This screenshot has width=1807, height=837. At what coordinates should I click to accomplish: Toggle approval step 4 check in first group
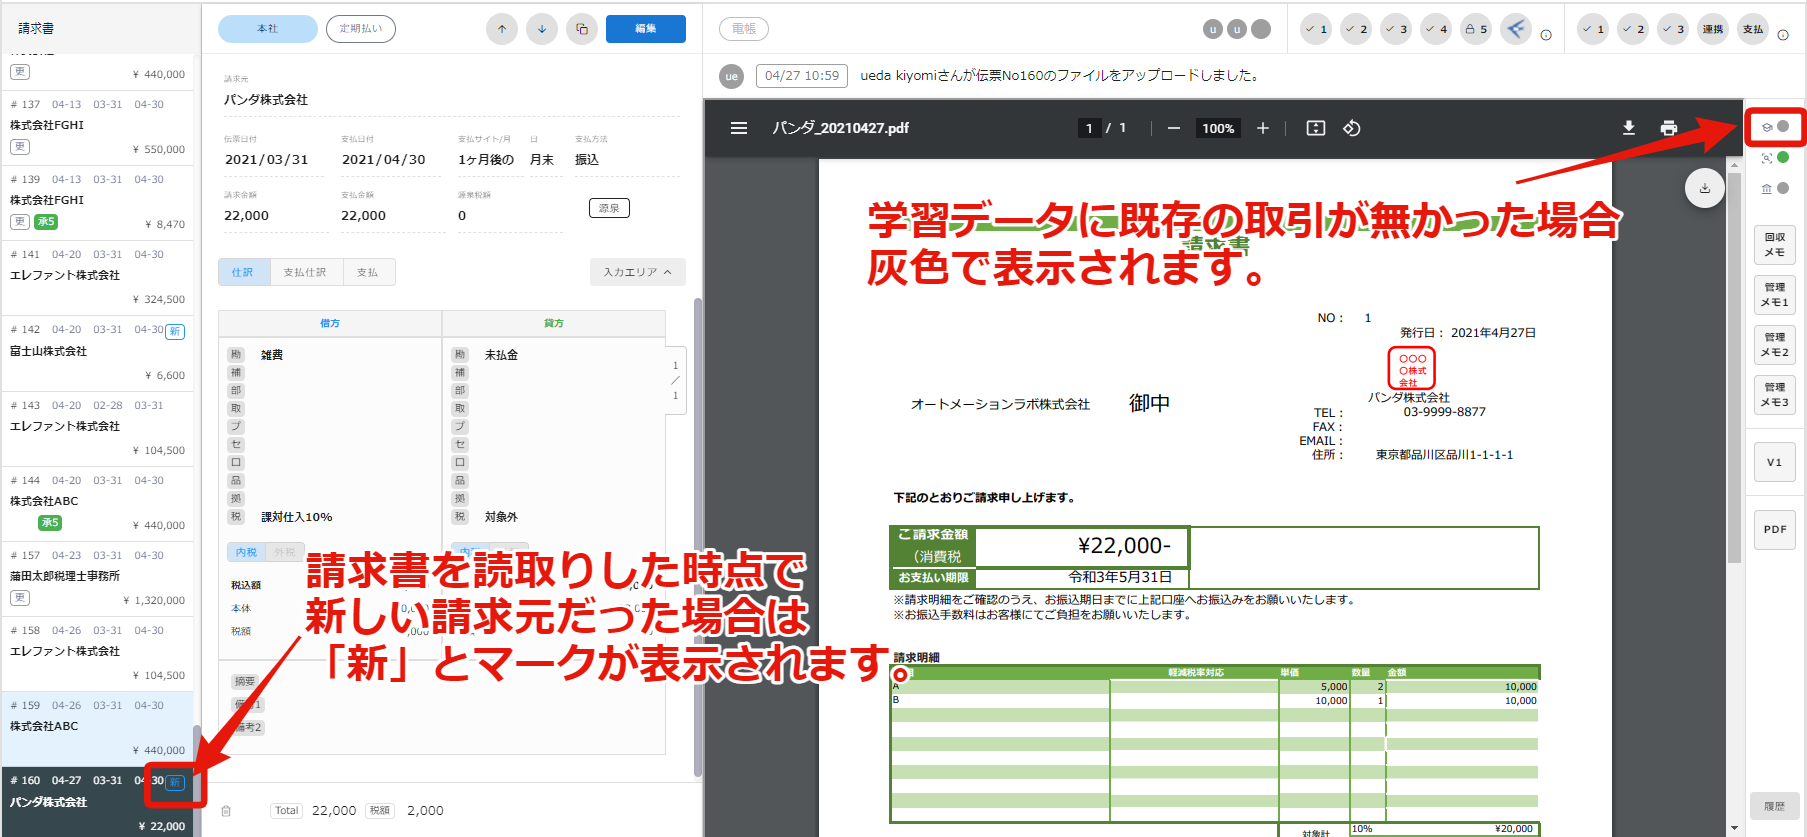pos(1436,29)
